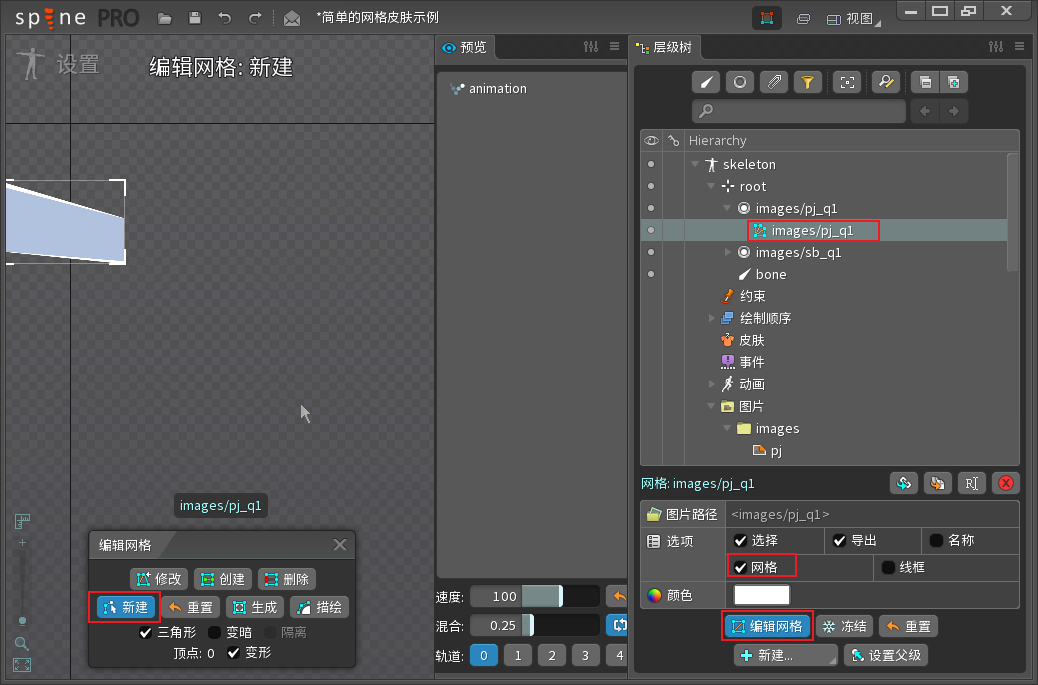Toggle the 变形 checkbox
Viewport: 1038px width, 685px height.
[x=233, y=653]
